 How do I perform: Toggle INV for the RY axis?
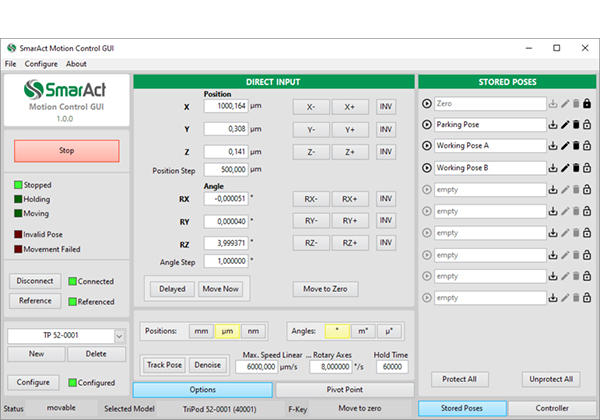(x=386, y=221)
